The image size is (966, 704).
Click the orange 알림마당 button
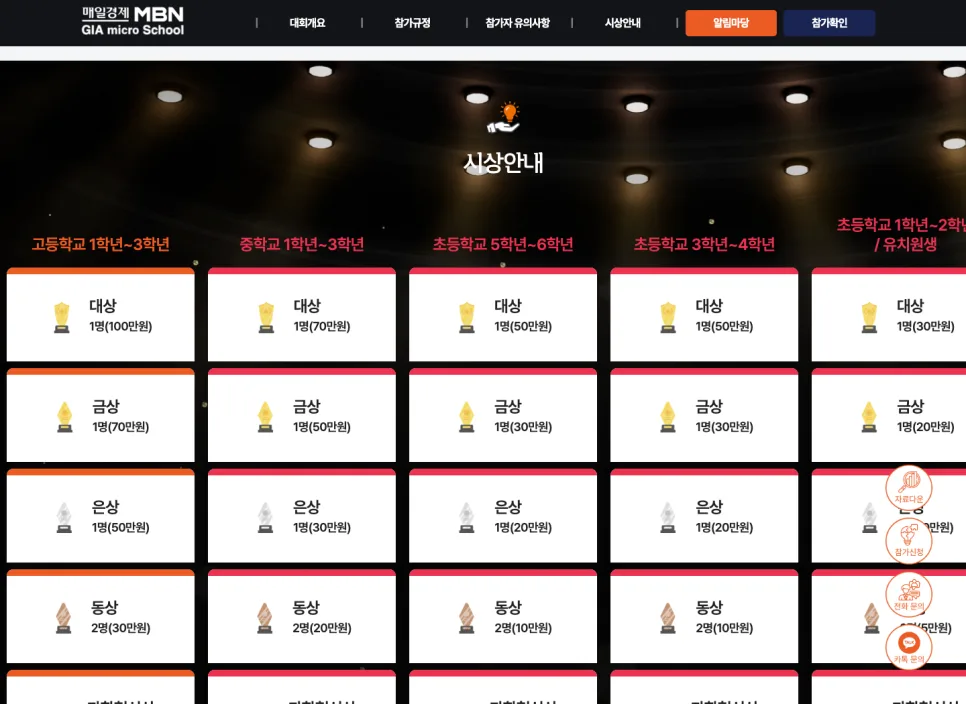[x=731, y=23]
